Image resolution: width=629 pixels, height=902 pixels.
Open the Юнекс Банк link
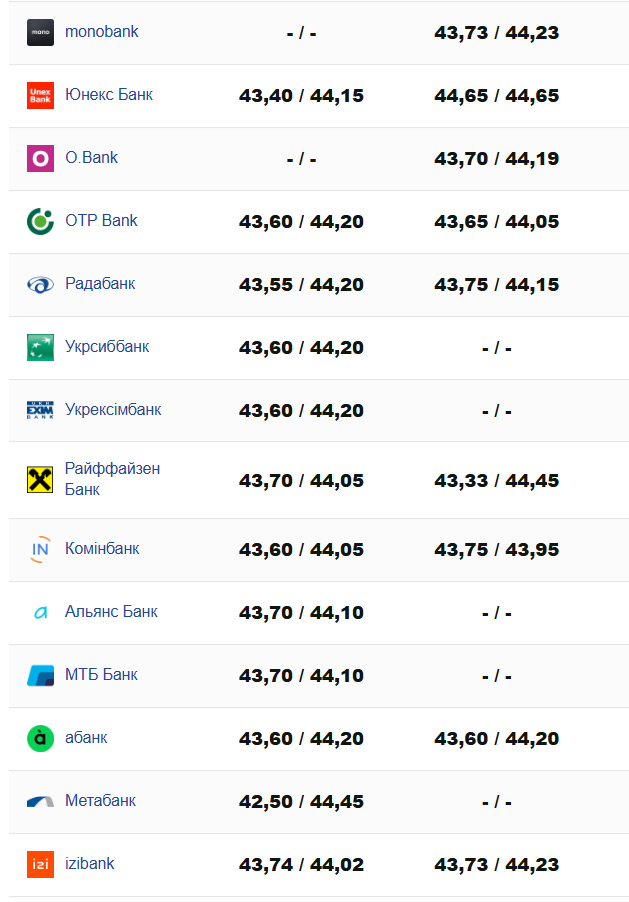coord(108,95)
